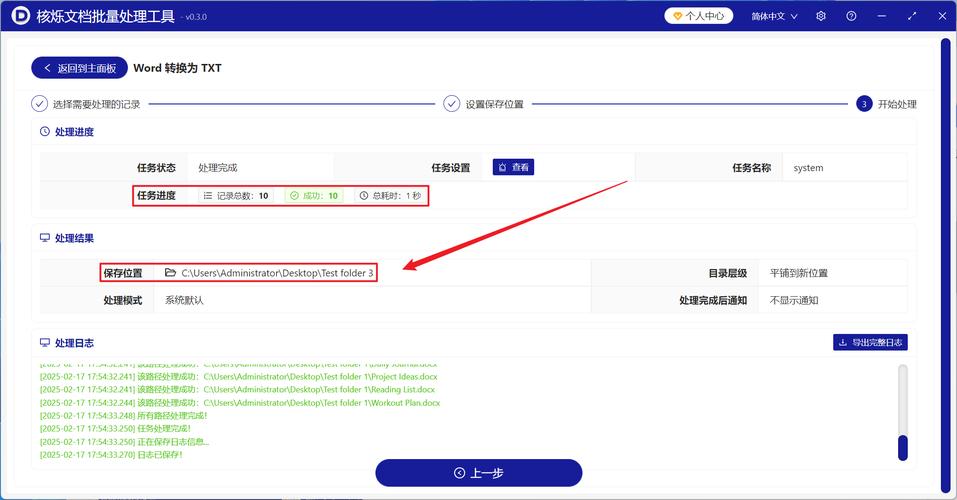Maximize the window with the expand icon
This screenshot has width=957, height=500.
912,16
